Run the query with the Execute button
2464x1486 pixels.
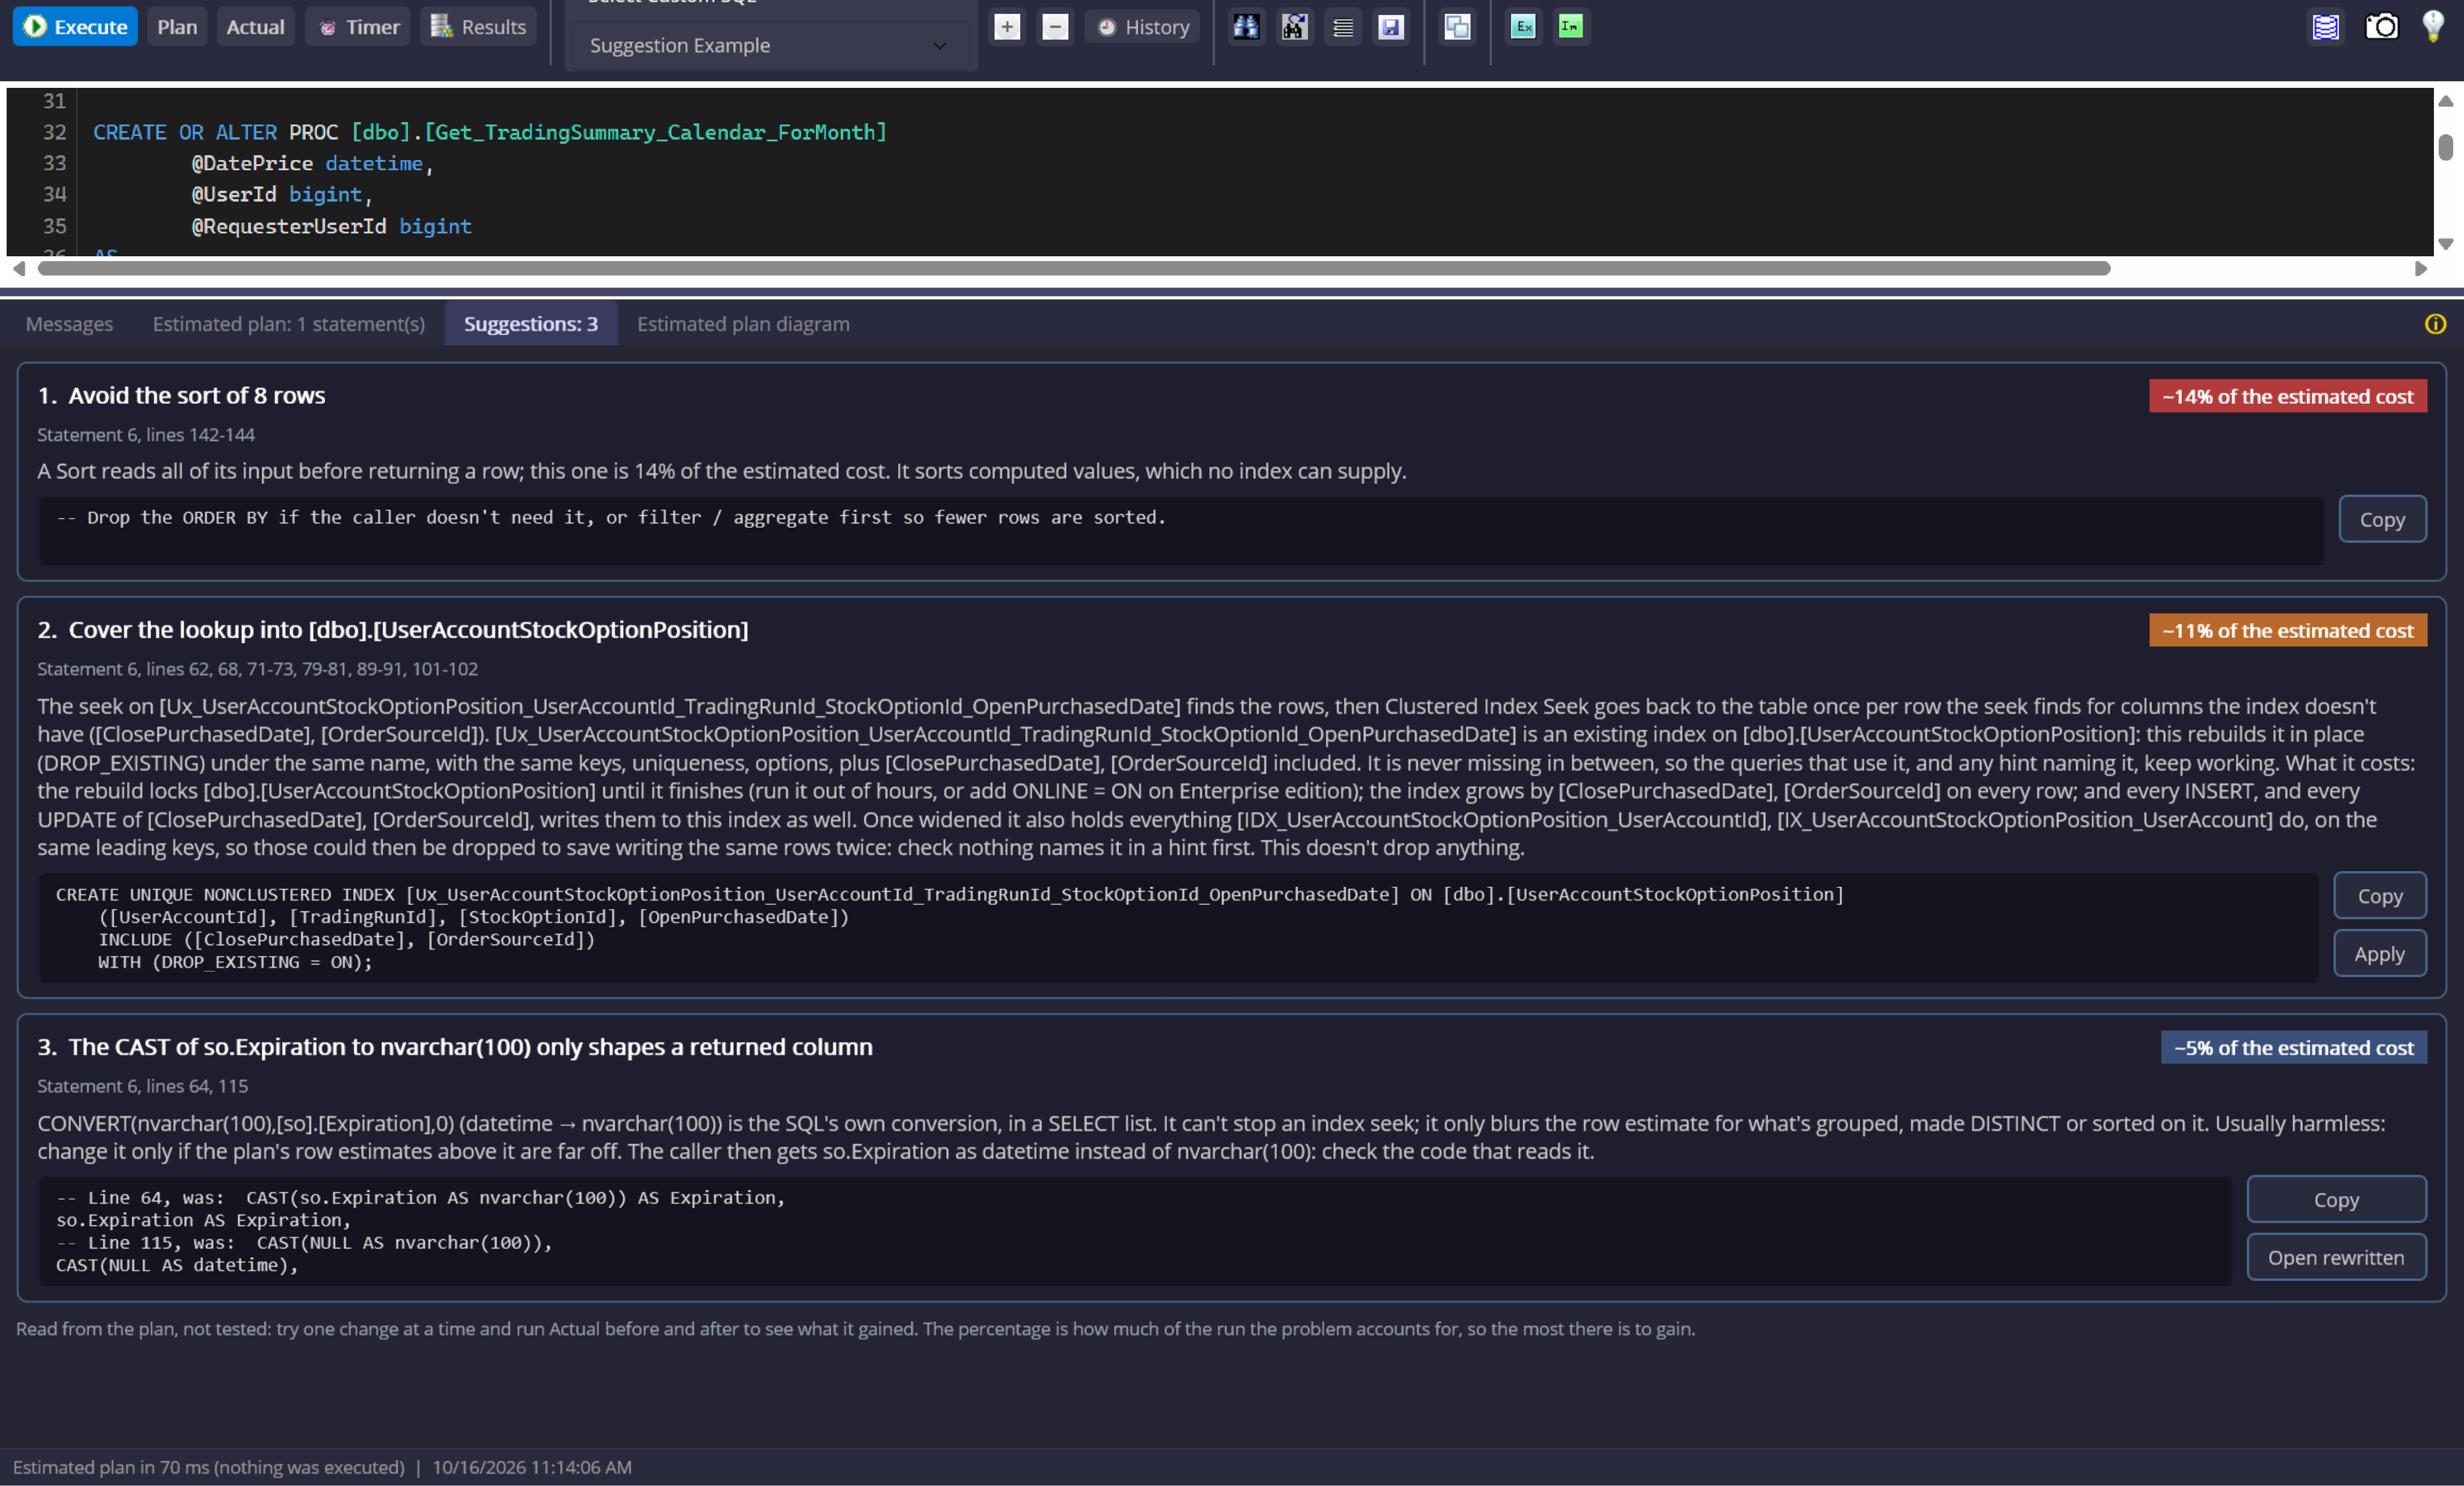tap(75, 27)
